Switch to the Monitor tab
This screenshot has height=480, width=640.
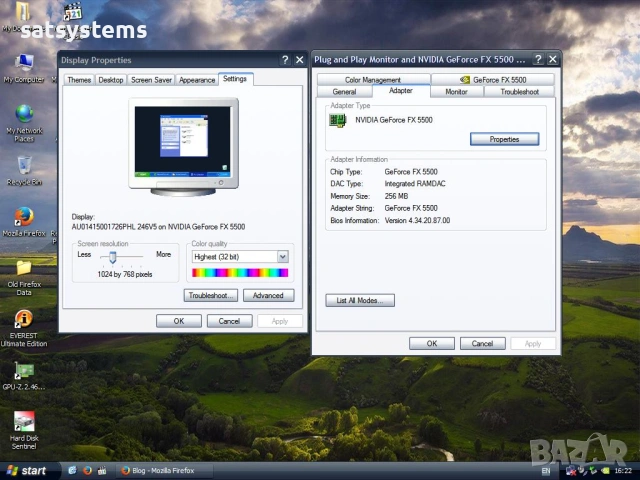[x=456, y=92]
